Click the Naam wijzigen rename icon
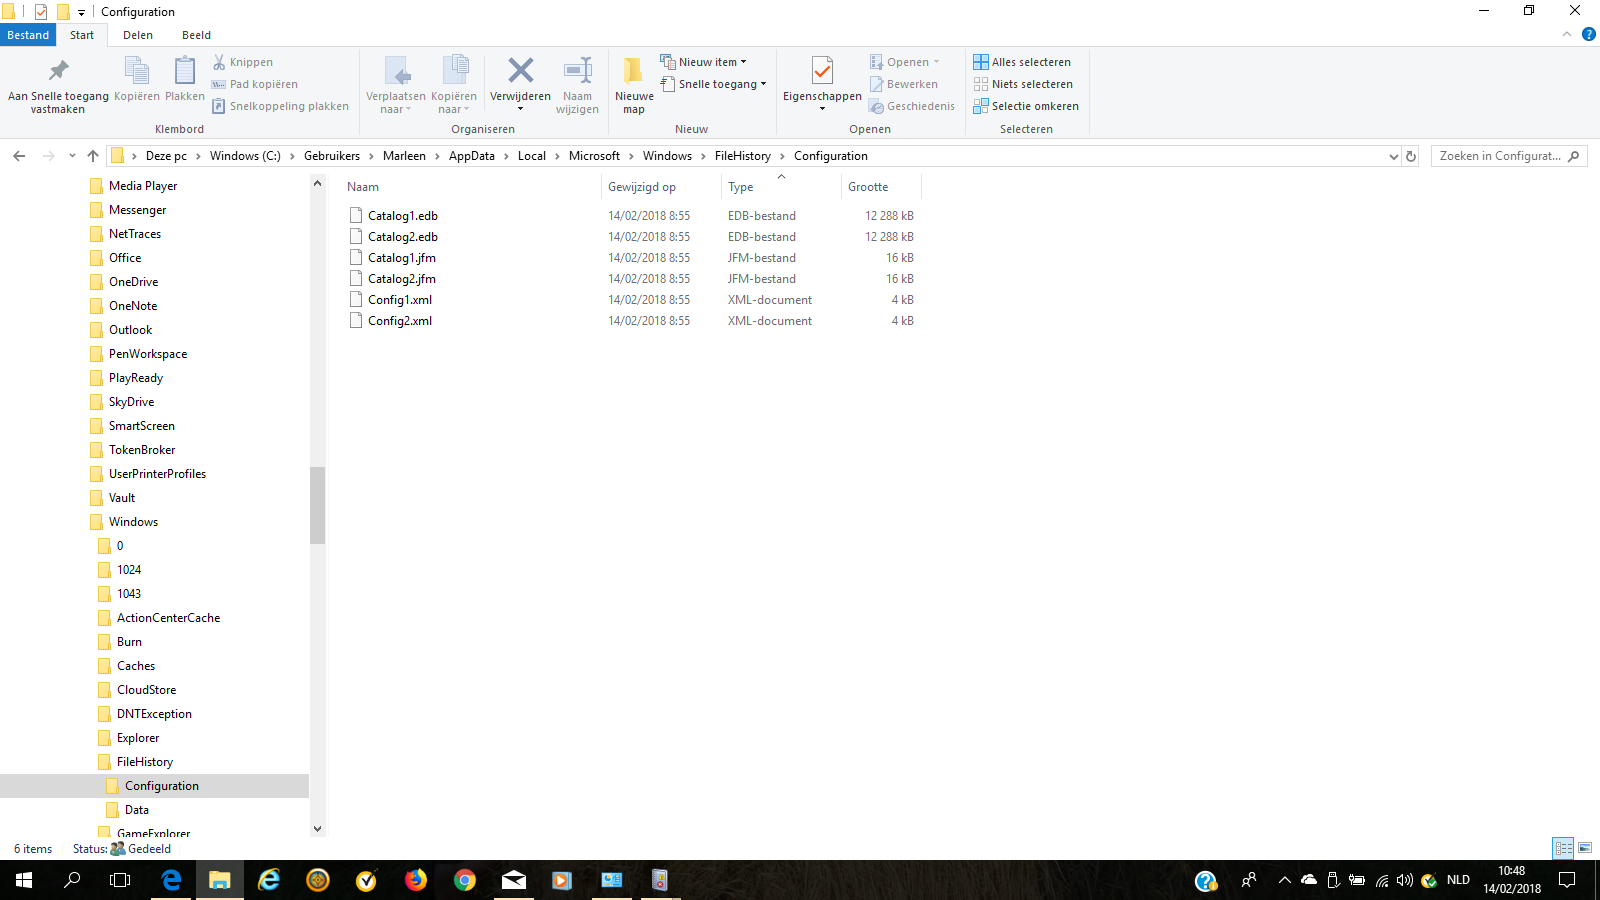Screen dimensions: 1600x900 (x=578, y=71)
